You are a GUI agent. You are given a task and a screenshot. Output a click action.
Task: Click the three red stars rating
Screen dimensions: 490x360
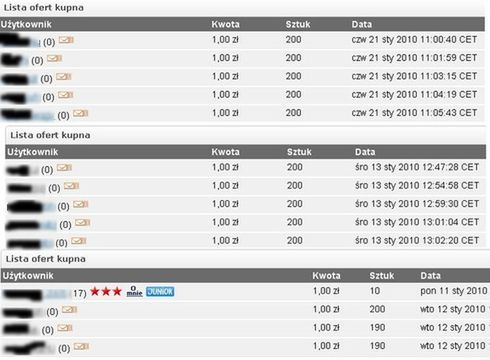106,291
